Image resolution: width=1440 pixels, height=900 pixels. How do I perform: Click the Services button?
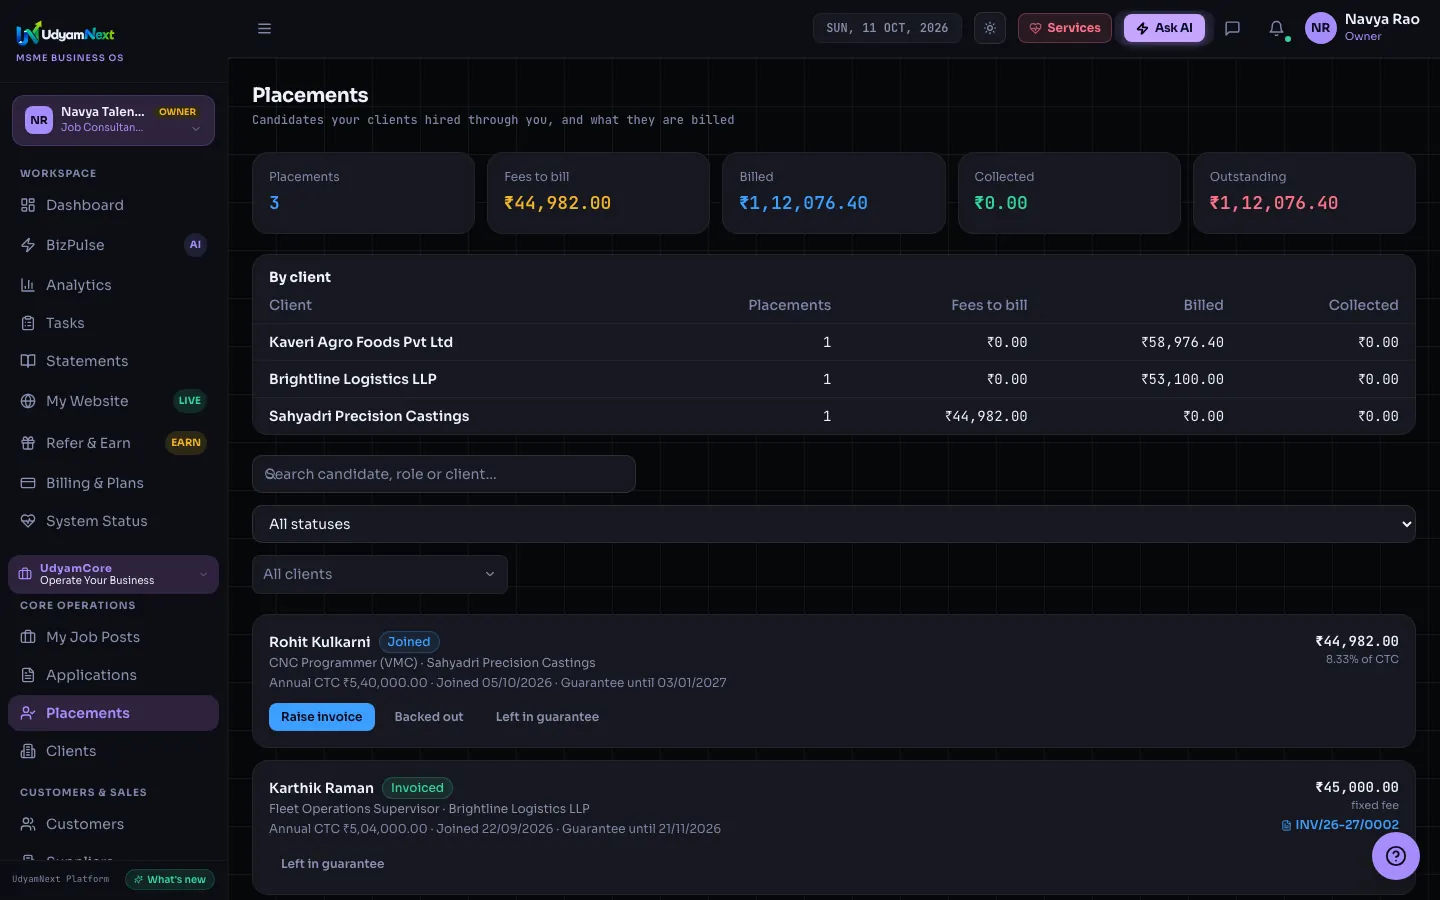point(1065,28)
